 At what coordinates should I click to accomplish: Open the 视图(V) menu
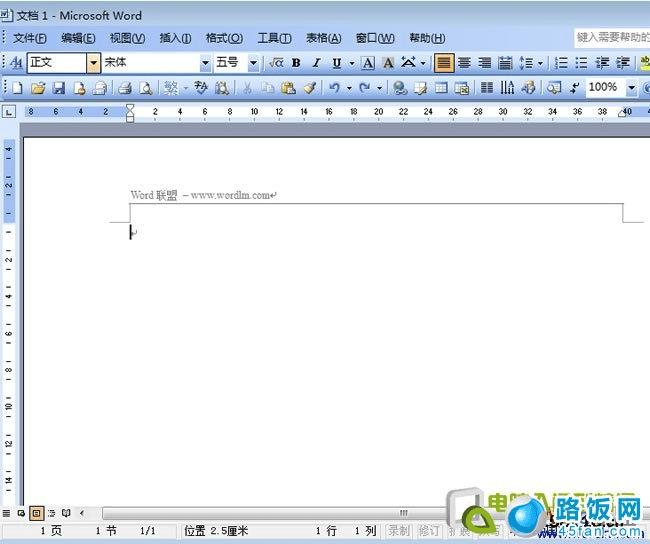(x=127, y=38)
